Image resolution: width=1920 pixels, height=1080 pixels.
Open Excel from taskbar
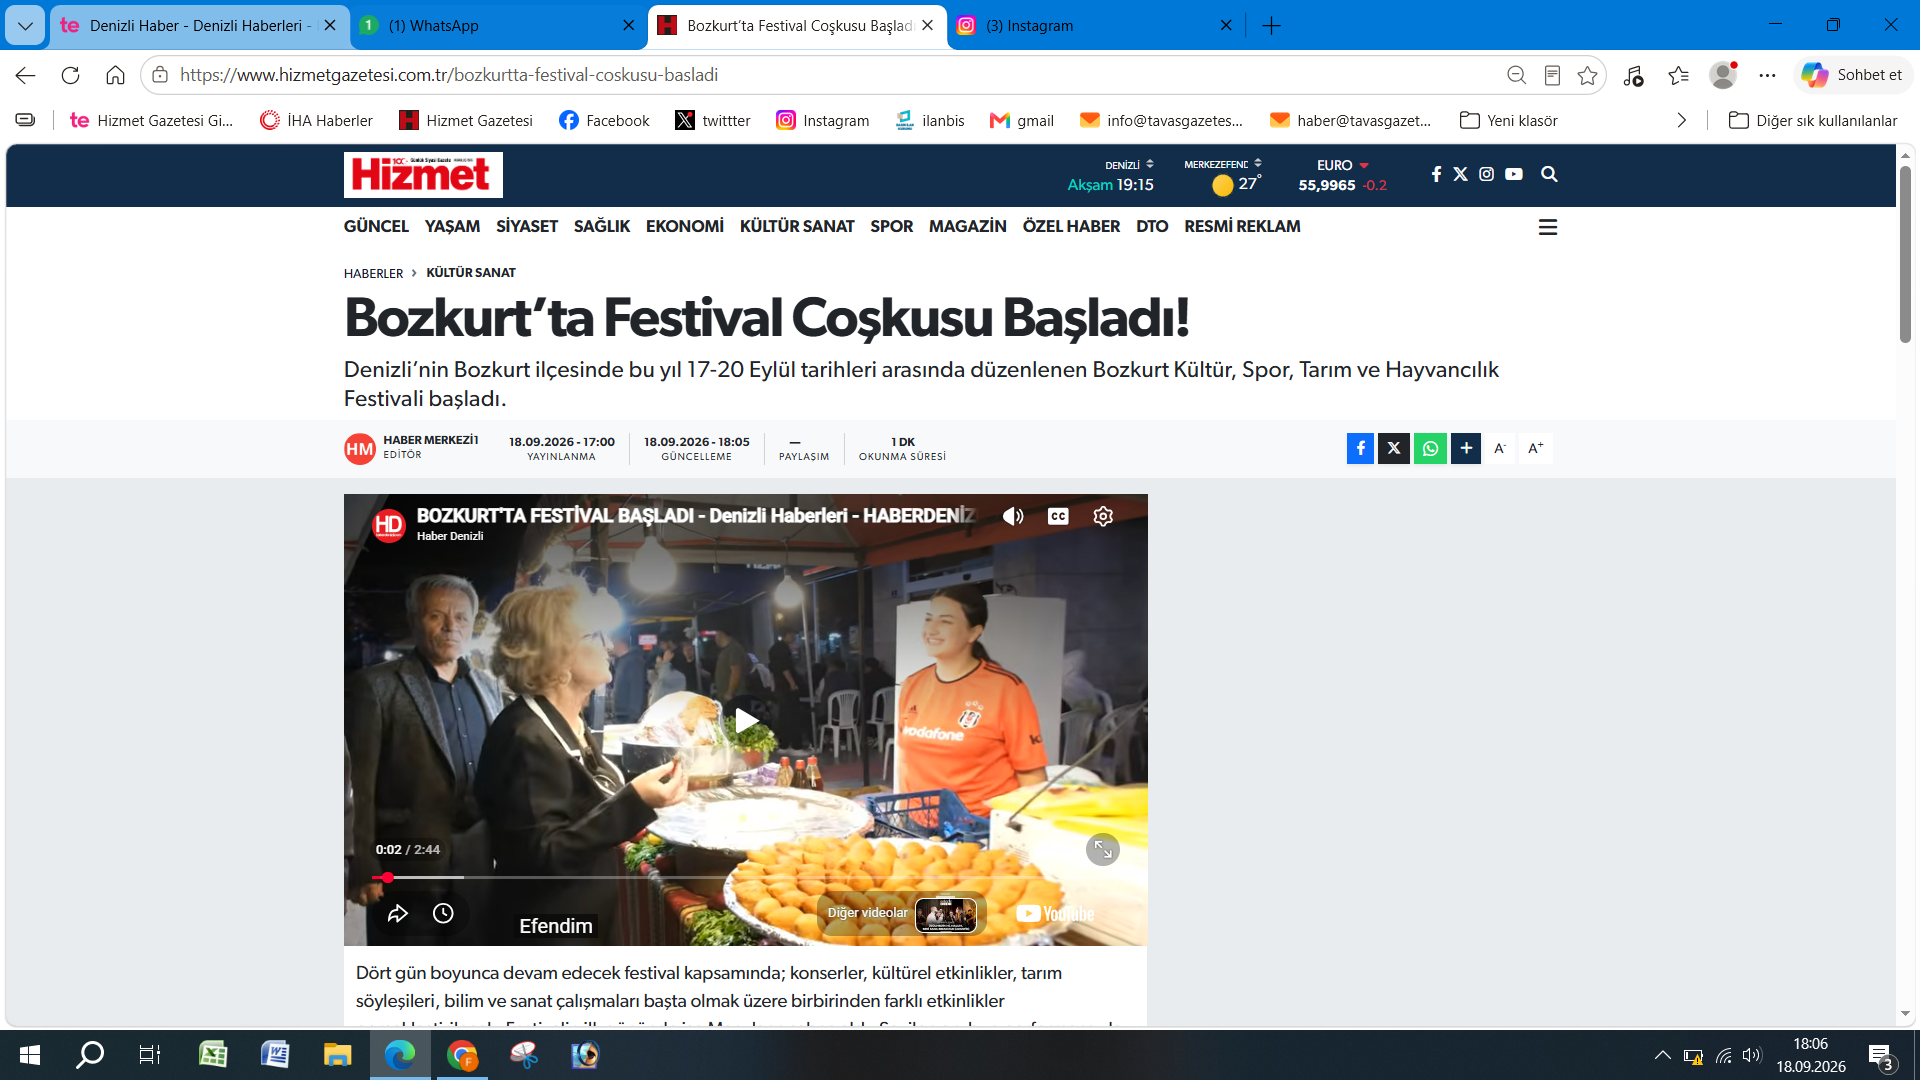[213, 1055]
